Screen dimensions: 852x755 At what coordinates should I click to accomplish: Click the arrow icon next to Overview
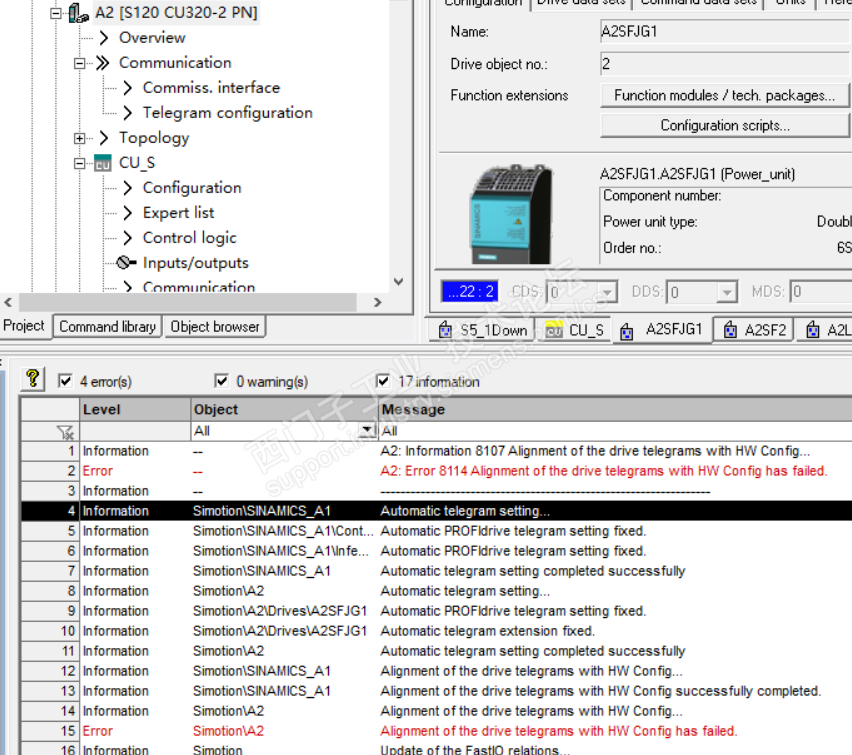(104, 38)
